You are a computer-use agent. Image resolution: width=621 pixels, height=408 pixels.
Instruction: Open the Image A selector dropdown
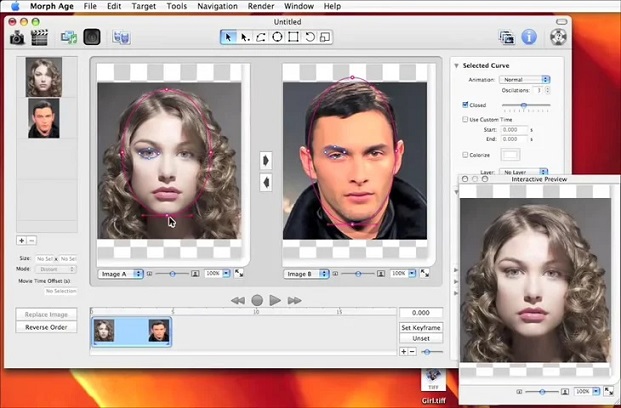click(120, 274)
